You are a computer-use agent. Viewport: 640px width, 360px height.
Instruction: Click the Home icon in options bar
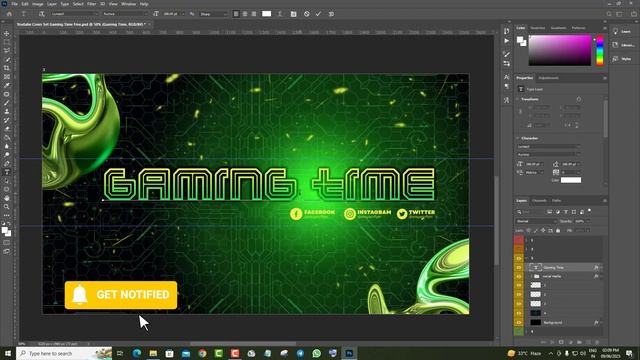pos(9,14)
